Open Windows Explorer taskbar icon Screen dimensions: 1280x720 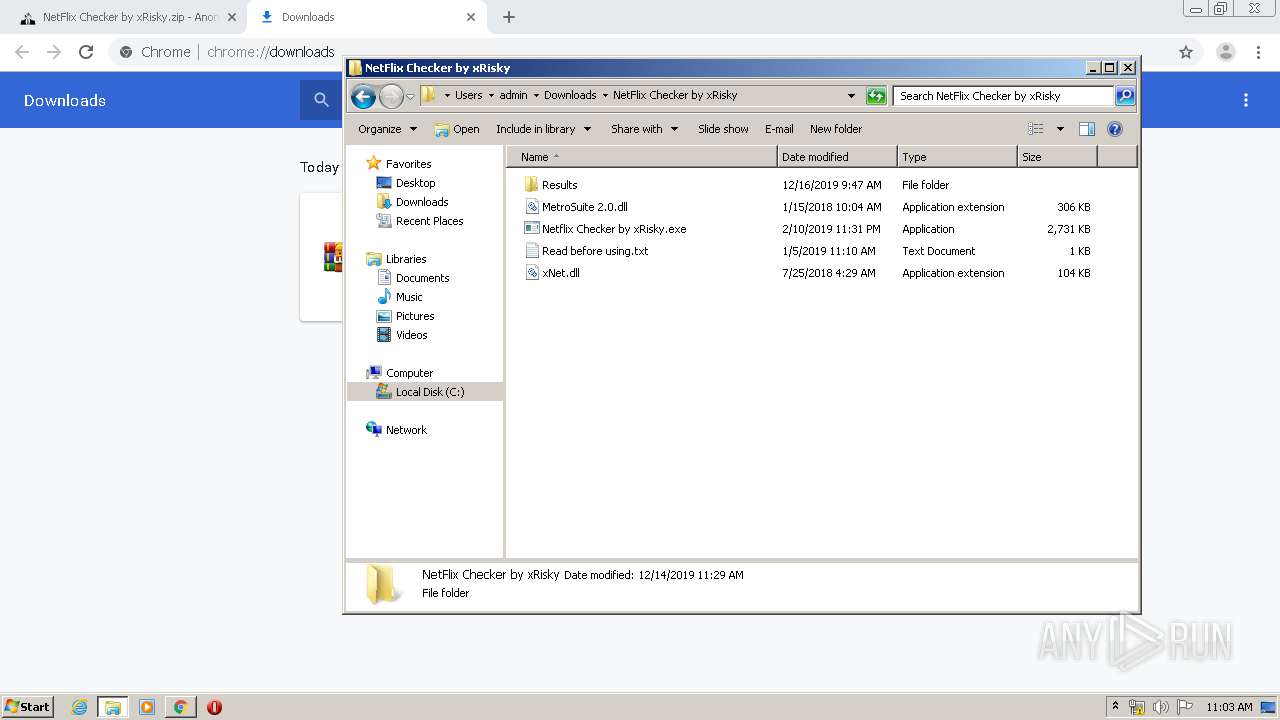click(113, 707)
